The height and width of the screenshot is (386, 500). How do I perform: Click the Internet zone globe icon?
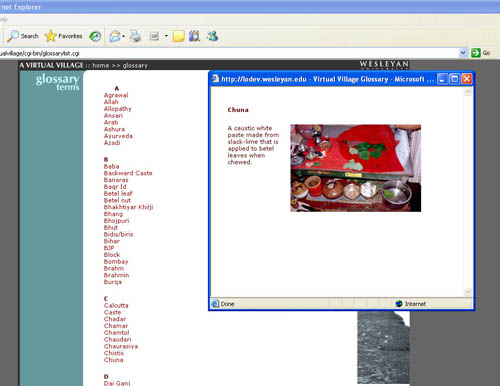399,304
